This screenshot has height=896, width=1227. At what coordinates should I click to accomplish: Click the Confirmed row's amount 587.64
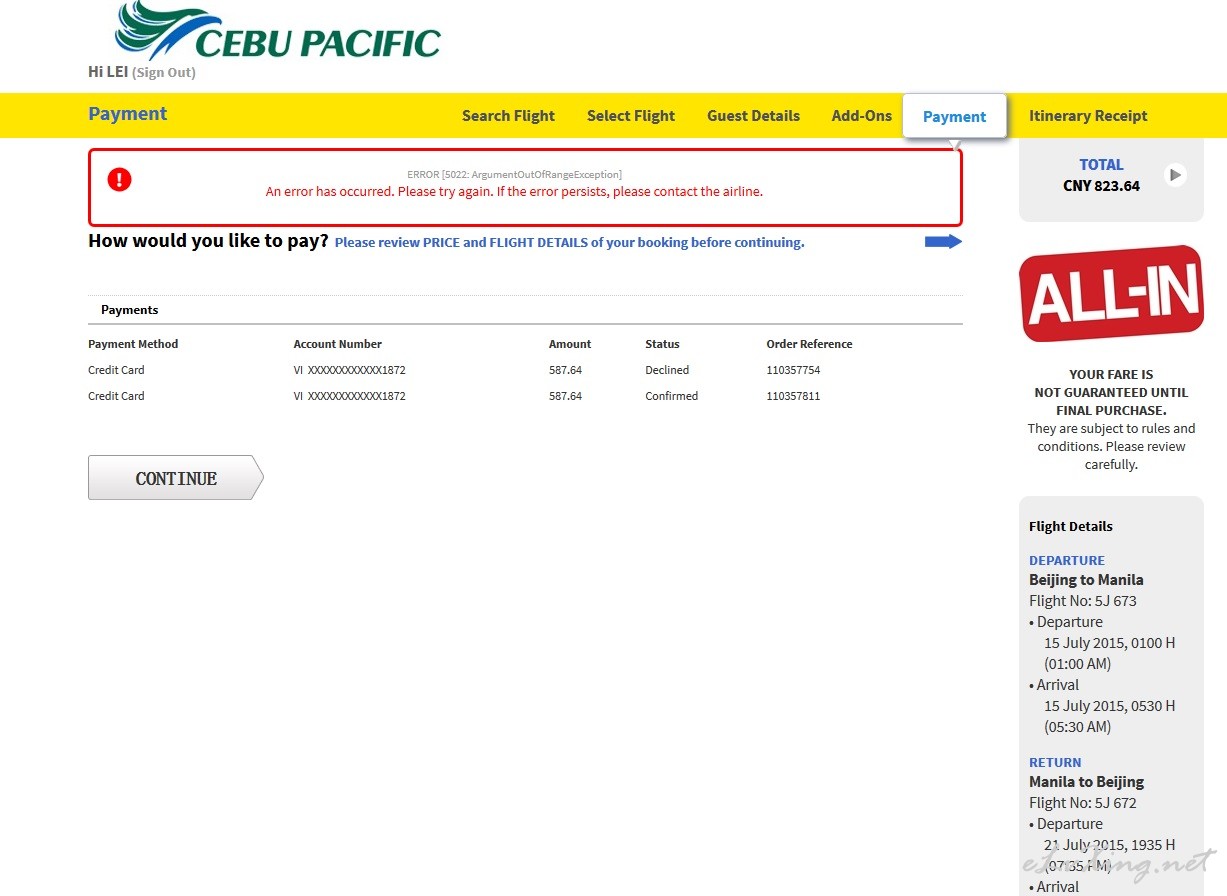[565, 396]
